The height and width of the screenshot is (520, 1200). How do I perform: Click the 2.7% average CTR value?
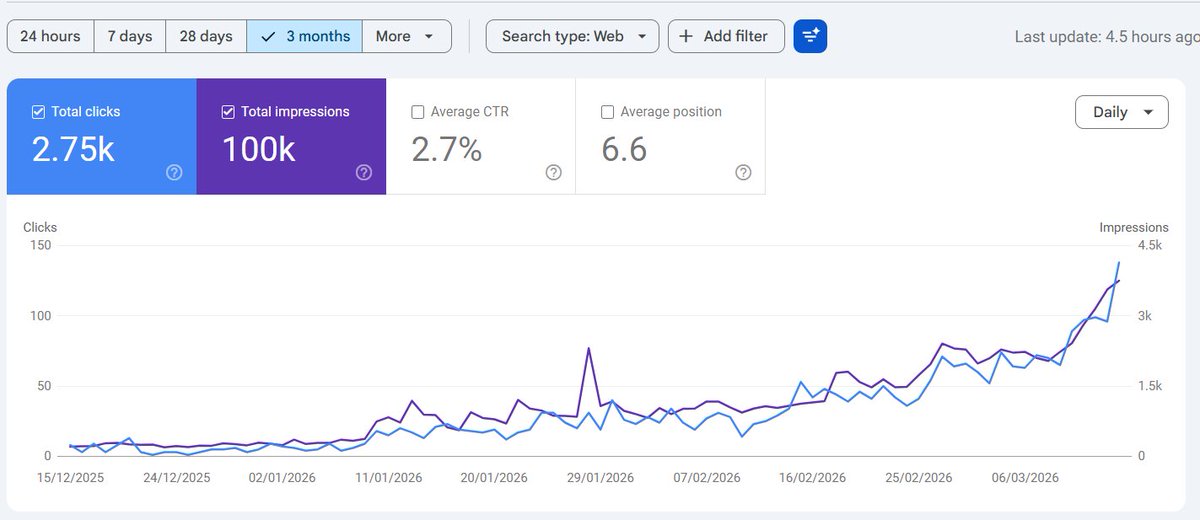[x=447, y=150]
